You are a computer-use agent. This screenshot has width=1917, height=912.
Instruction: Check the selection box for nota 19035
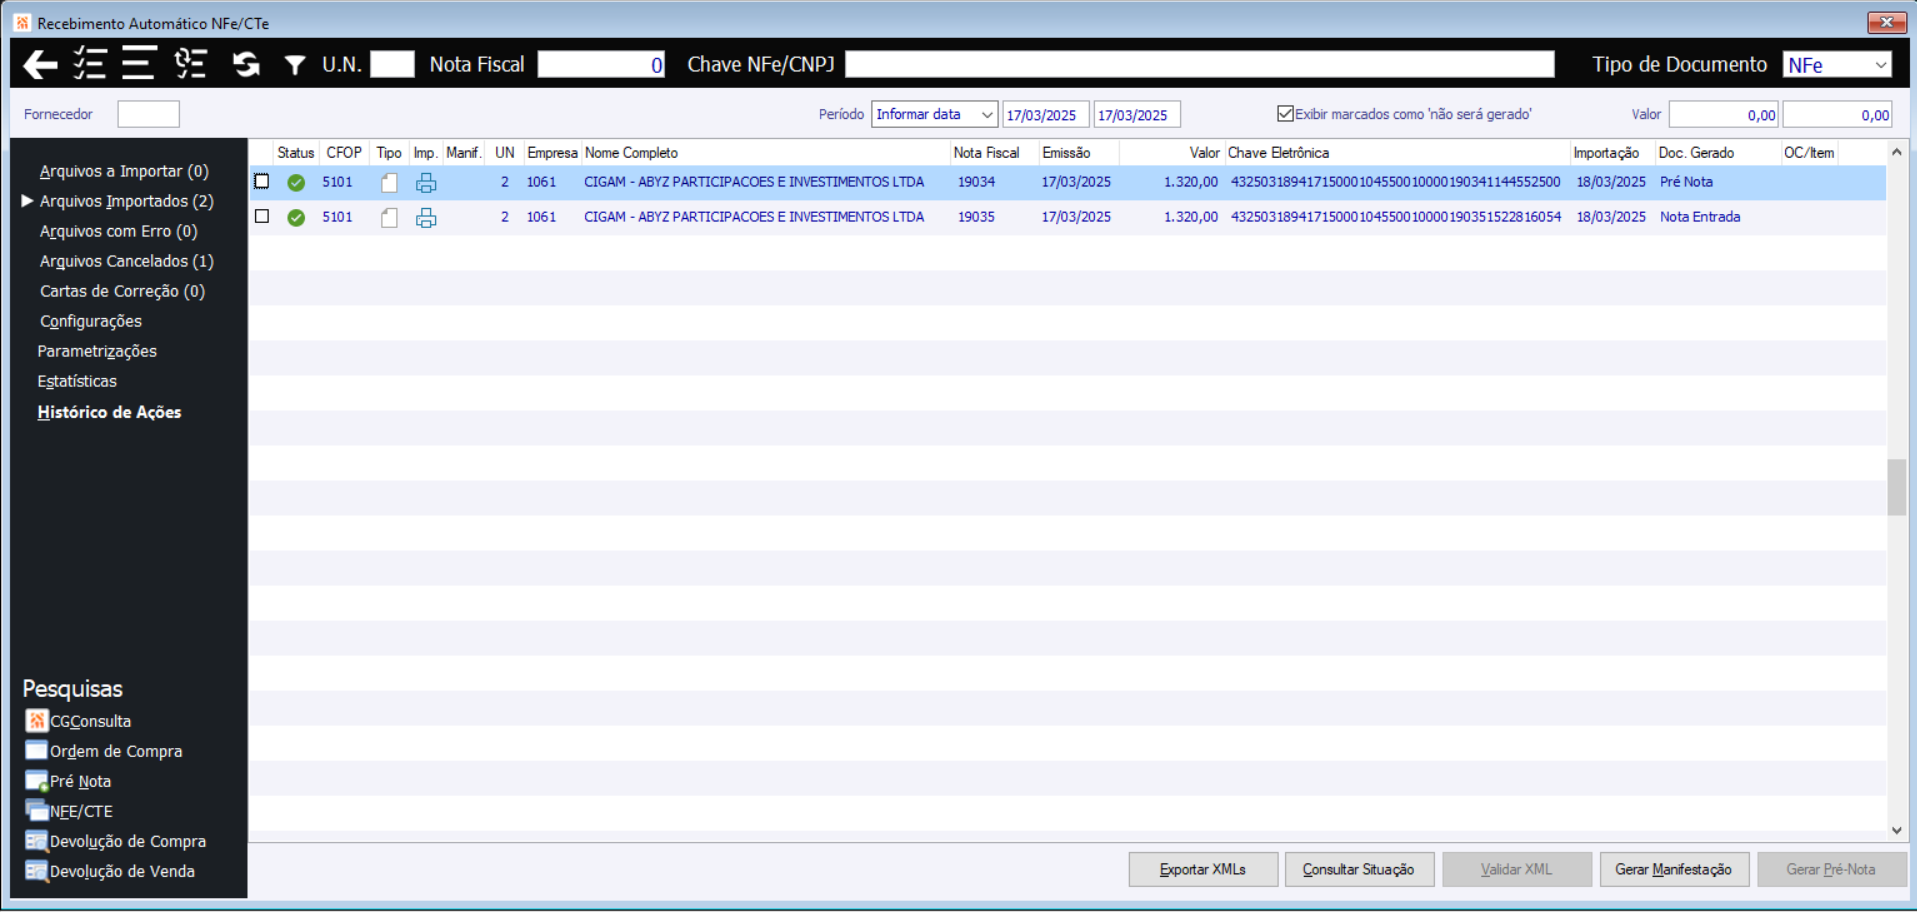tap(262, 216)
